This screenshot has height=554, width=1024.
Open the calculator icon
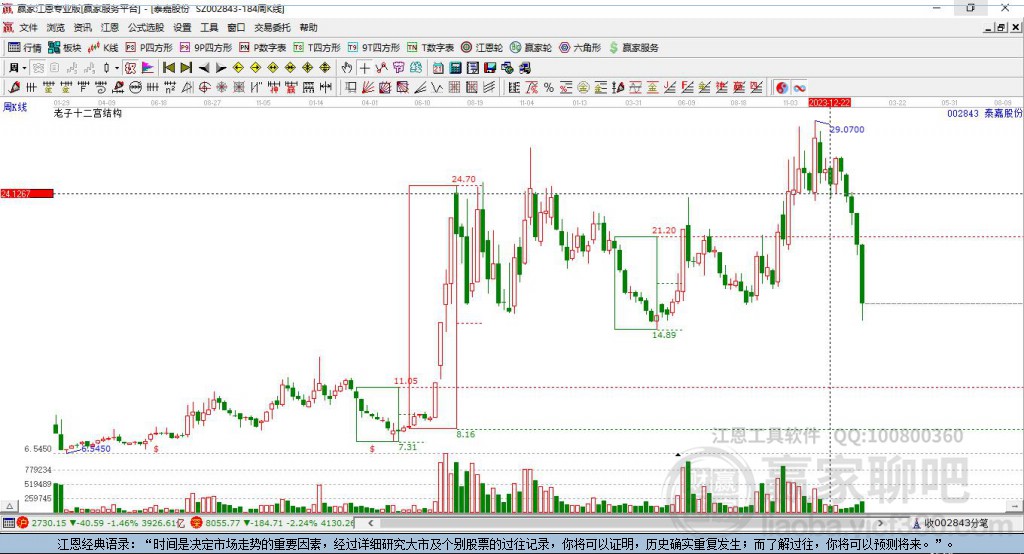tap(455, 68)
